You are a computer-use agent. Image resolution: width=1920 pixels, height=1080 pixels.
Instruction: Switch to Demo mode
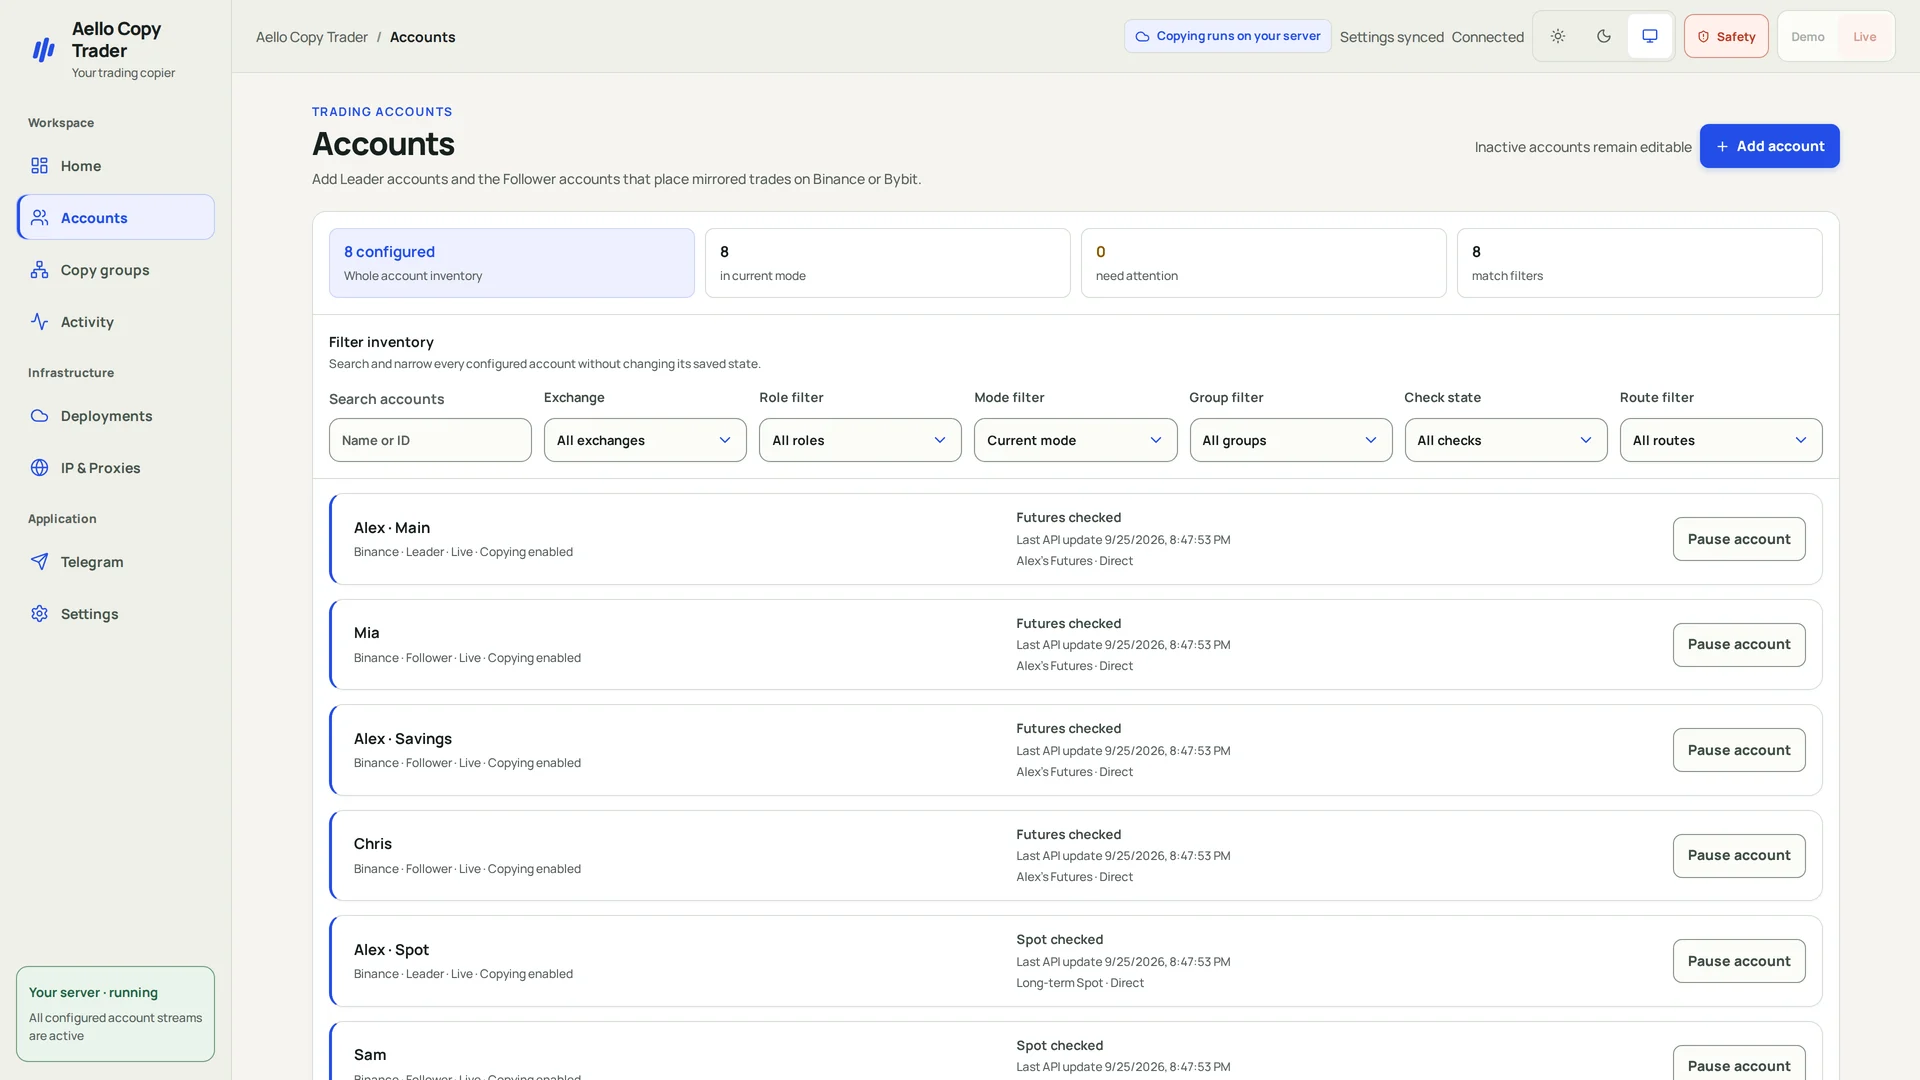[x=1808, y=37]
